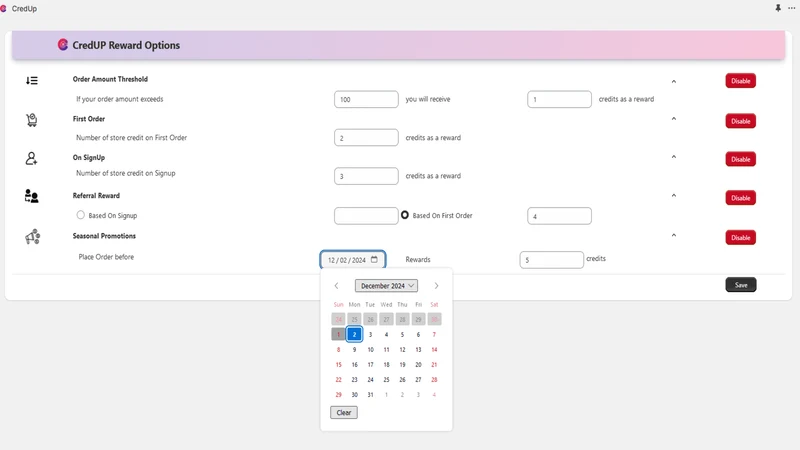This screenshot has height=450, width=800.
Task: Click the threshold credits field showing 1
Action: click(559, 99)
